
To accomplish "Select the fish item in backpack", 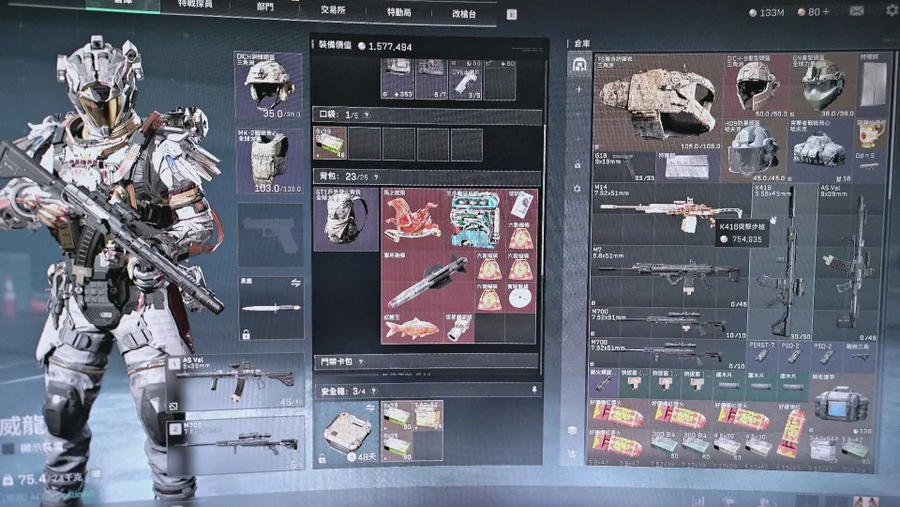I will pyautogui.click(x=412, y=326).
